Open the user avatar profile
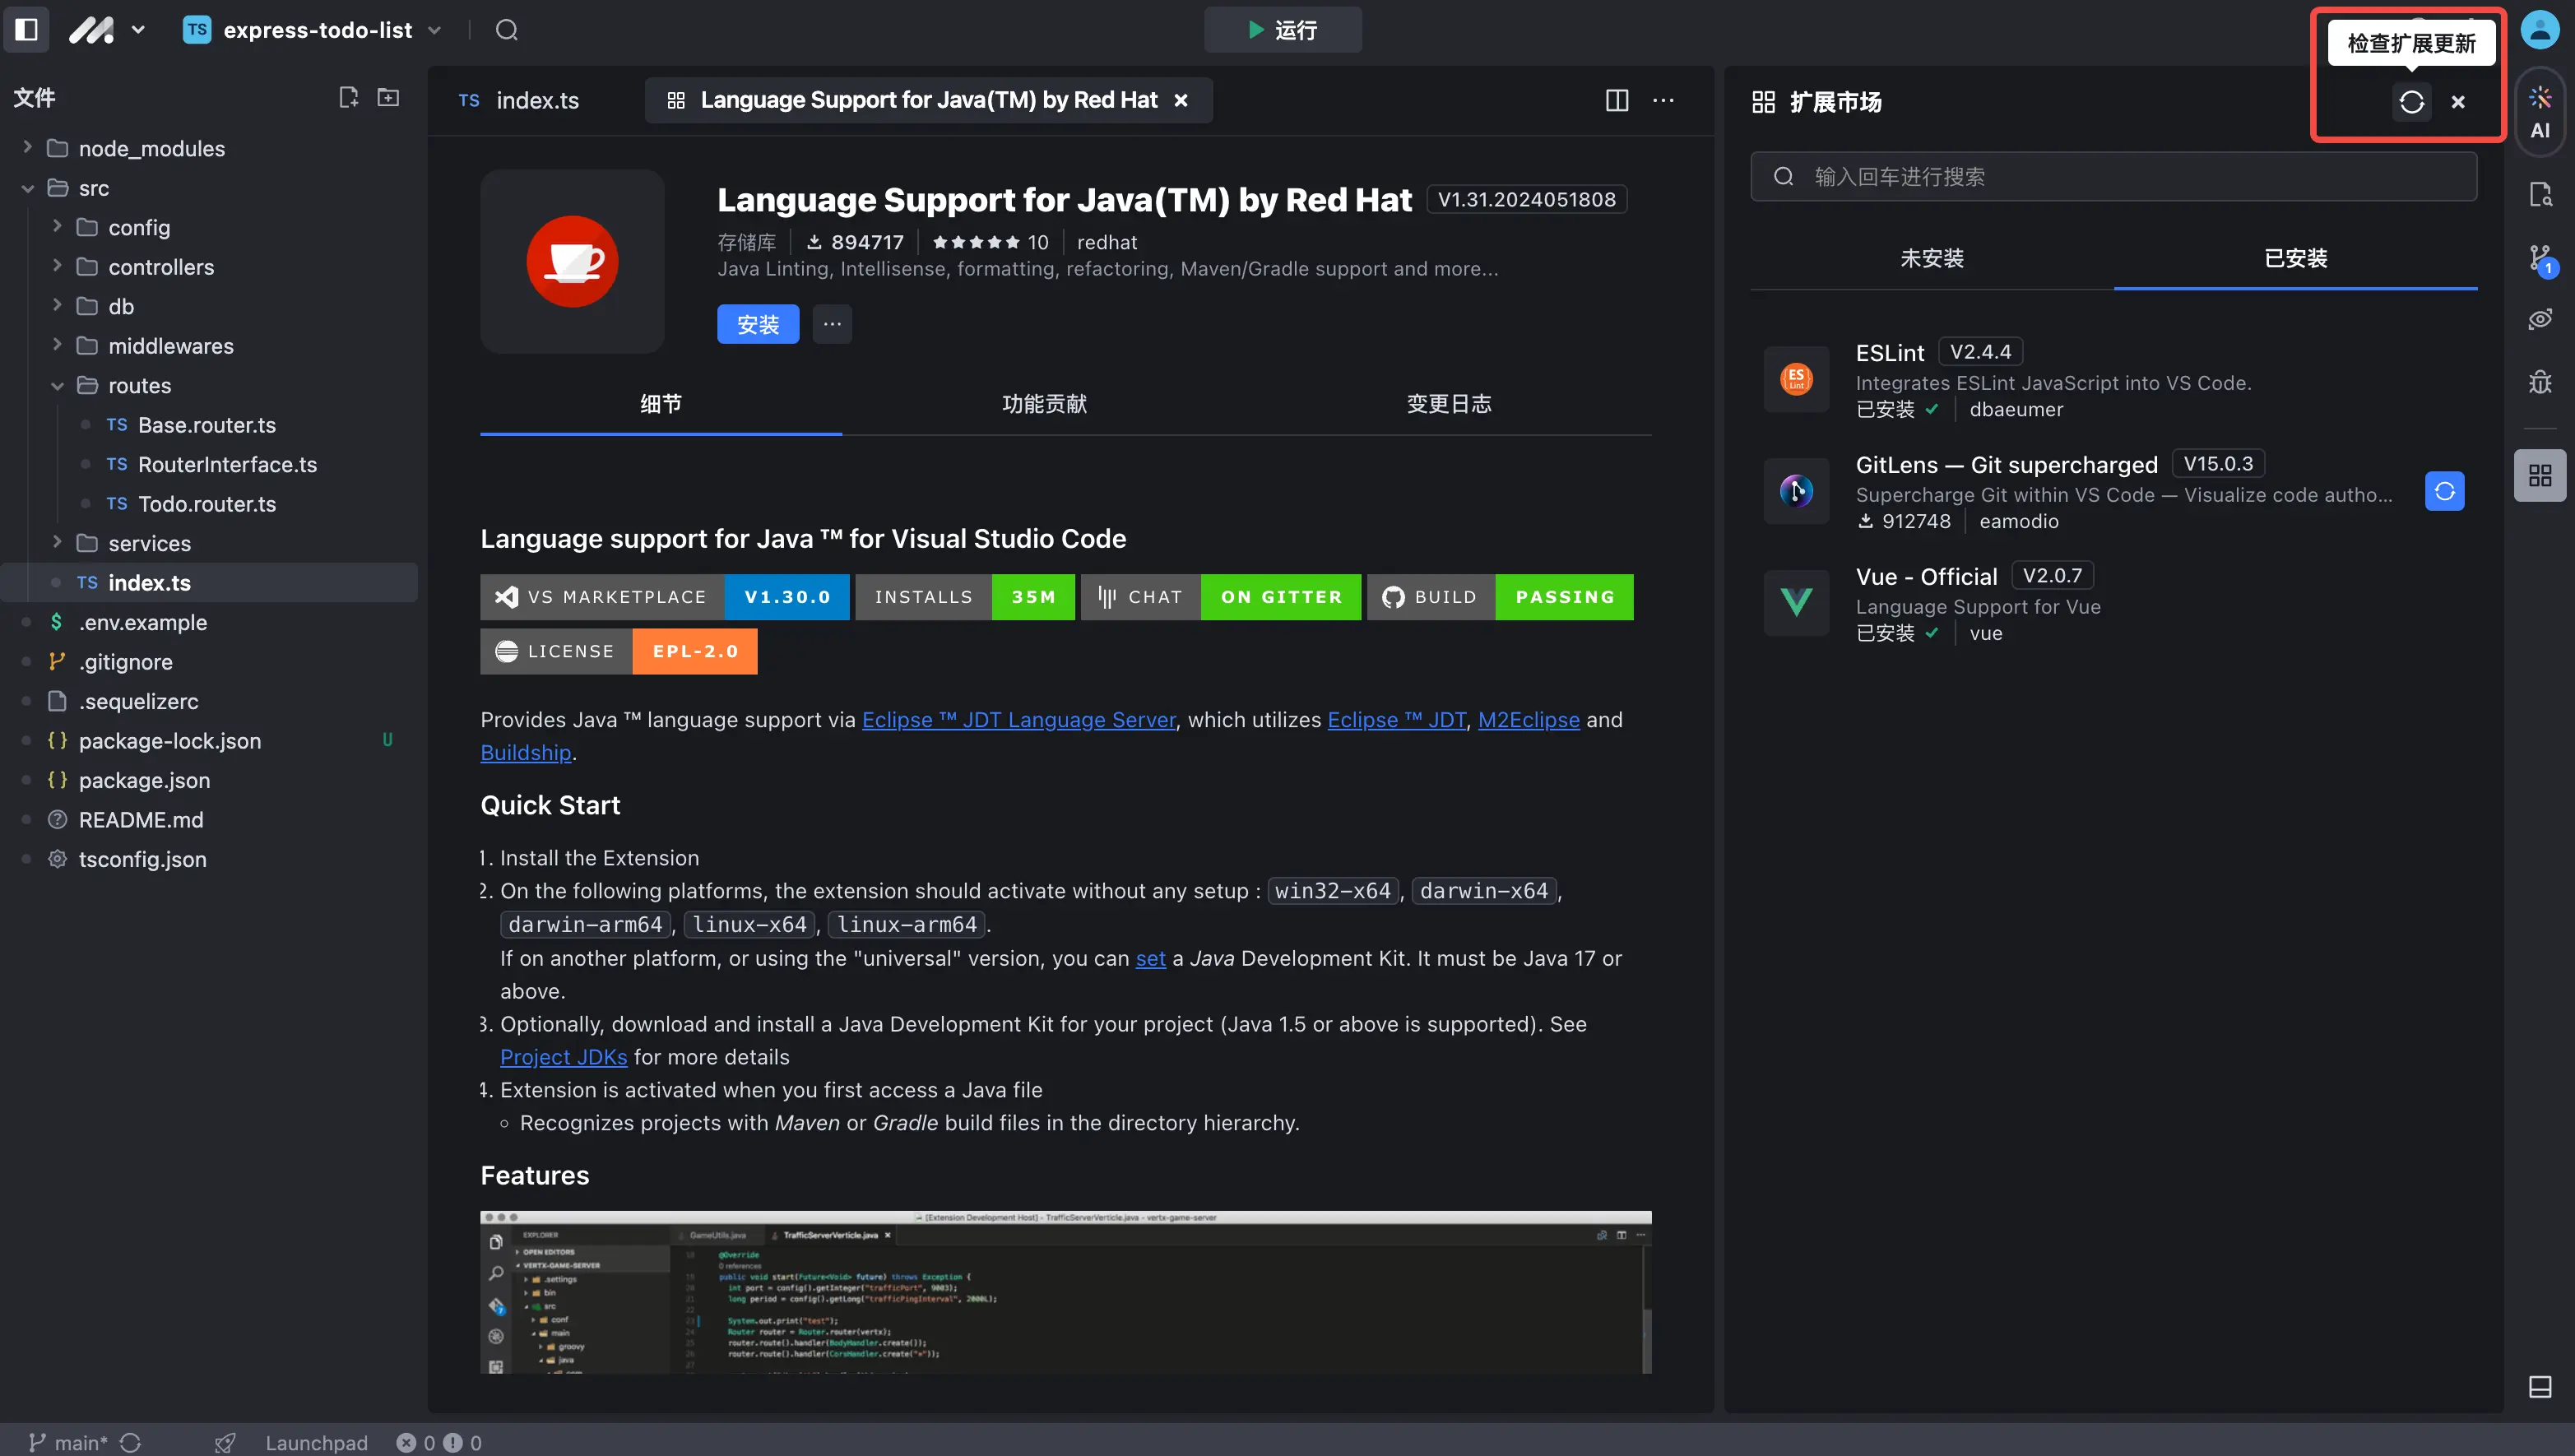Image resolution: width=2575 pixels, height=1456 pixels. click(2539, 30)
